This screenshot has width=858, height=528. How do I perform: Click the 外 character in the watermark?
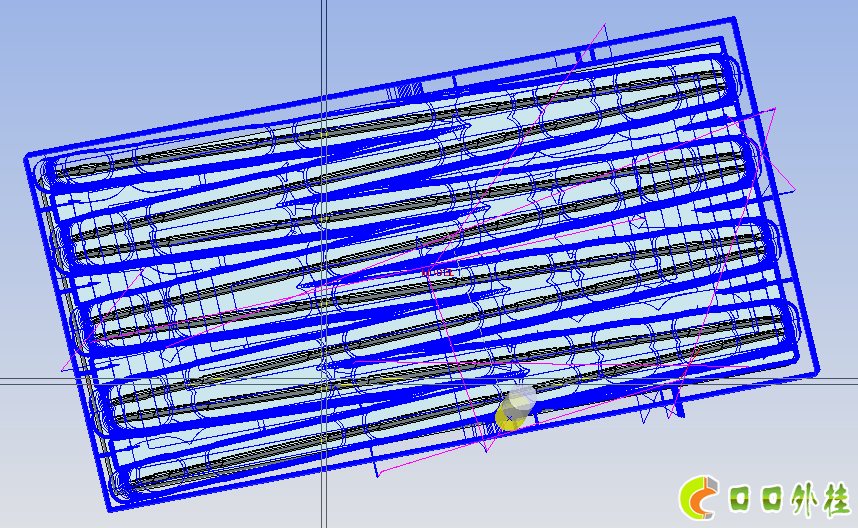coord(801,497)
